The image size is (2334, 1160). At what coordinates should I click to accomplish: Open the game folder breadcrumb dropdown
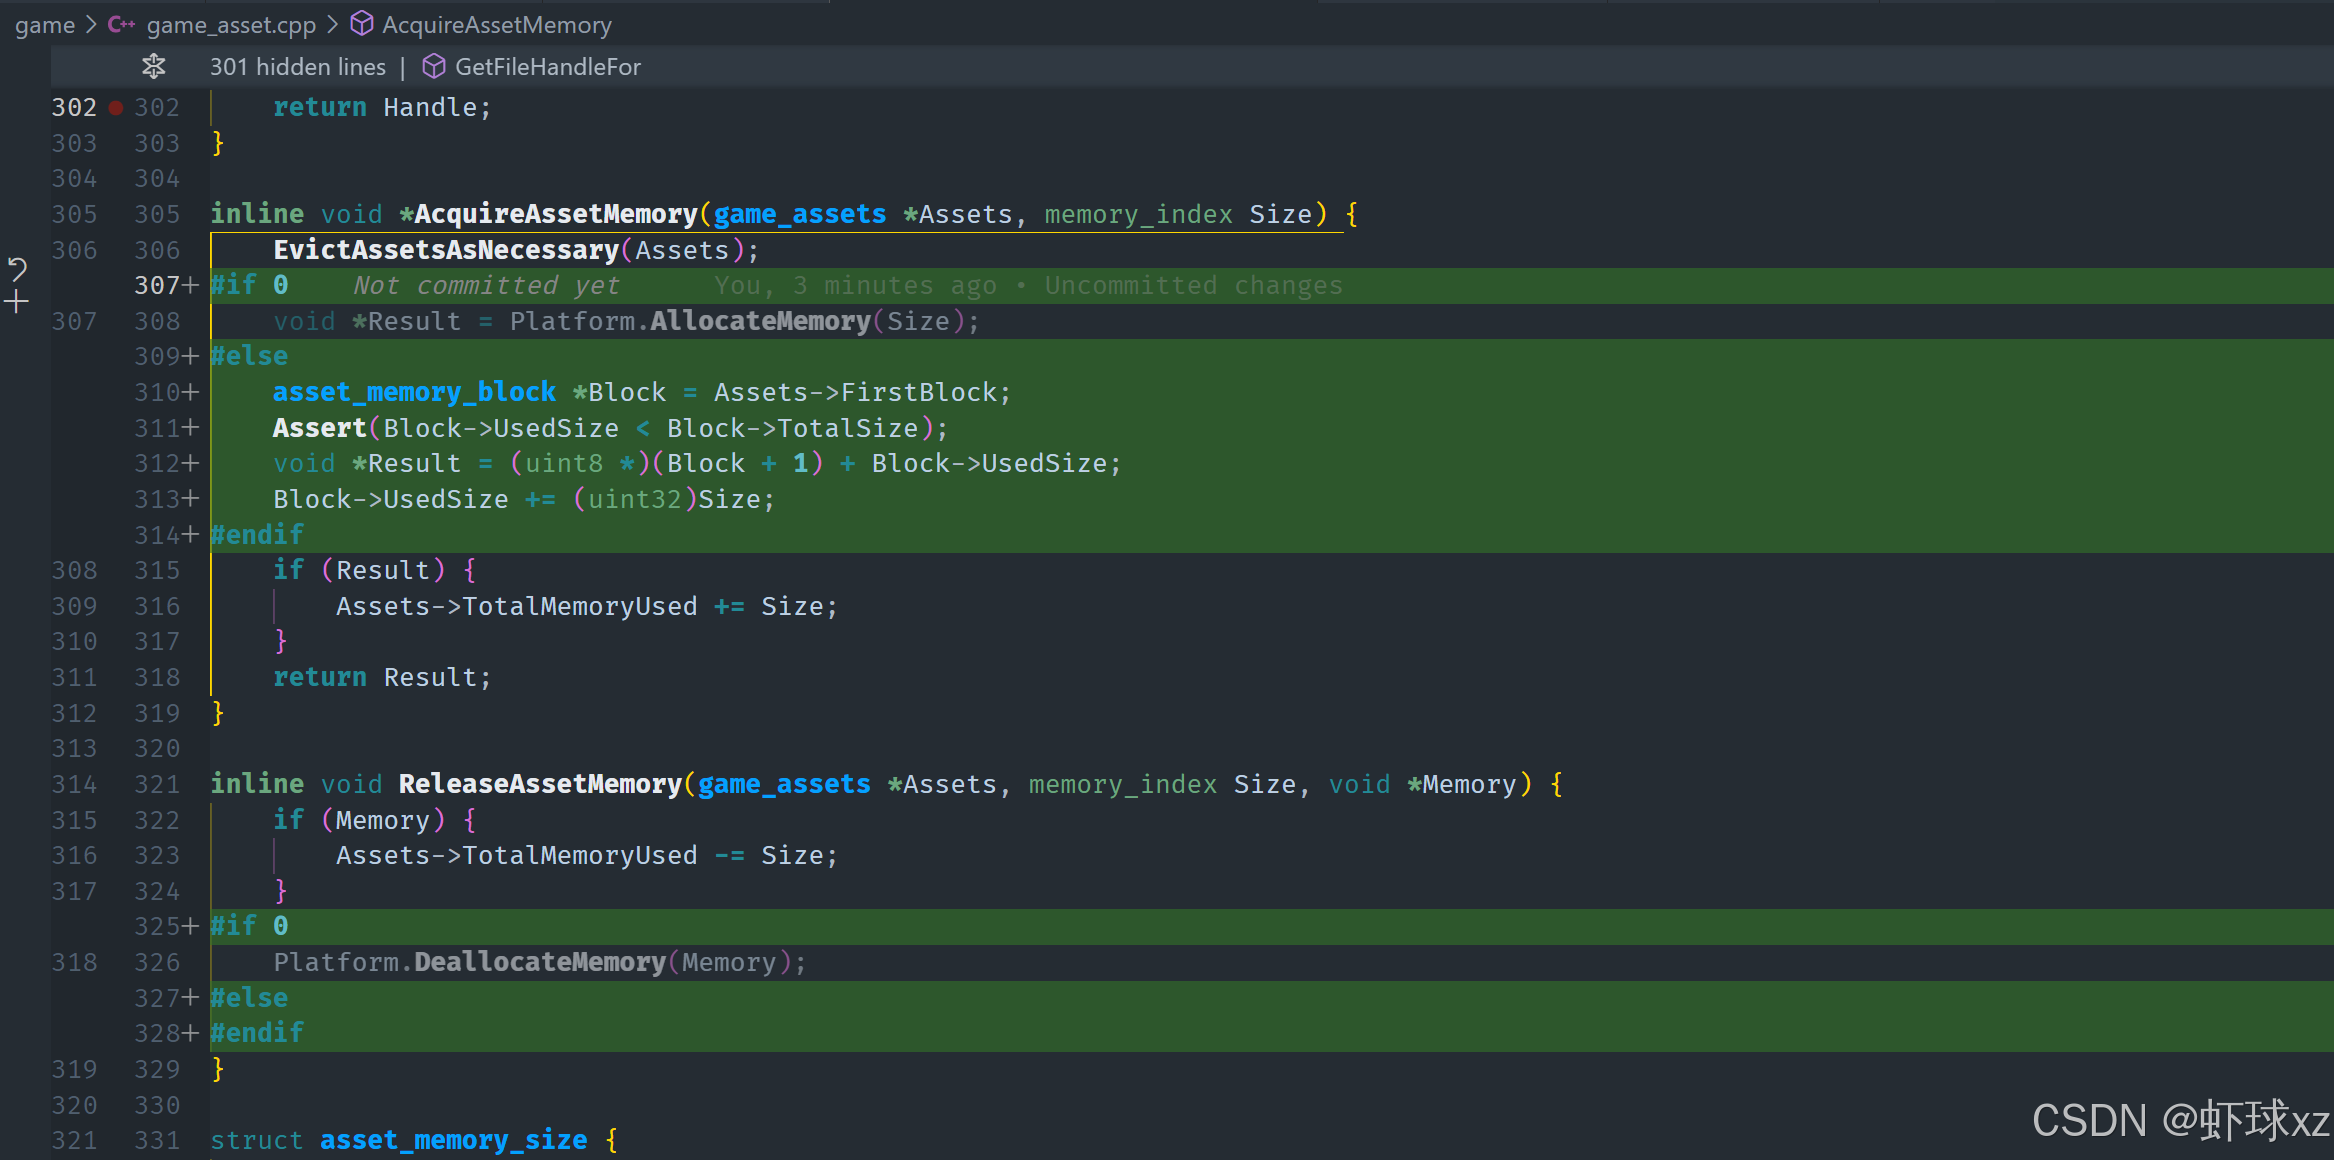pos(45,25)
